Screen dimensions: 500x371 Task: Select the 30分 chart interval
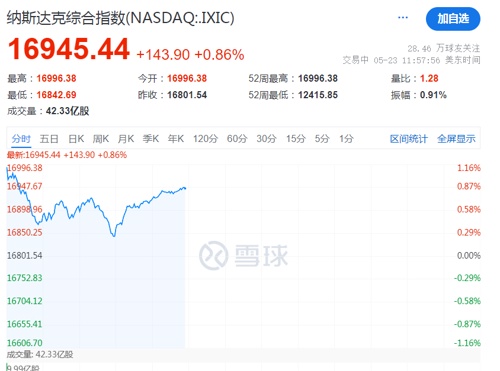(266, 139)
